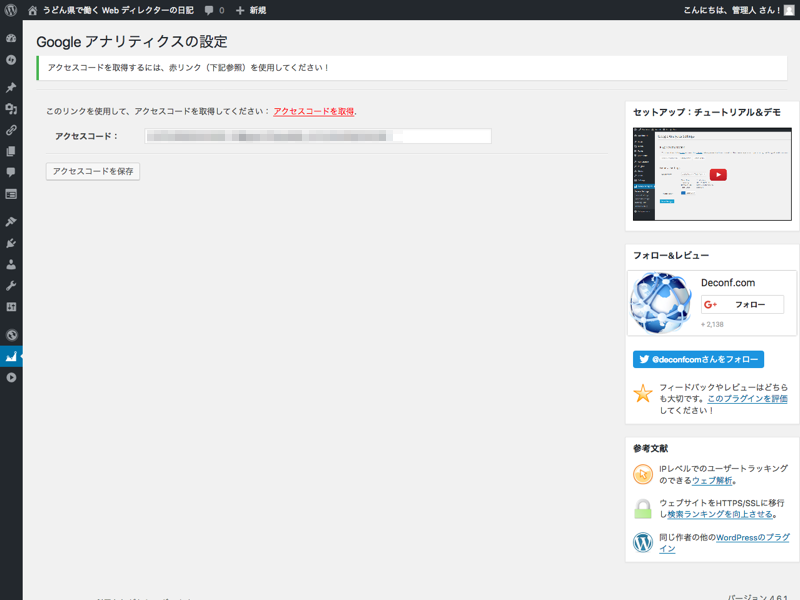800x600 pixels.
Task: Open the form/feedback sidebar icon
Action: [x=11, y=194]
